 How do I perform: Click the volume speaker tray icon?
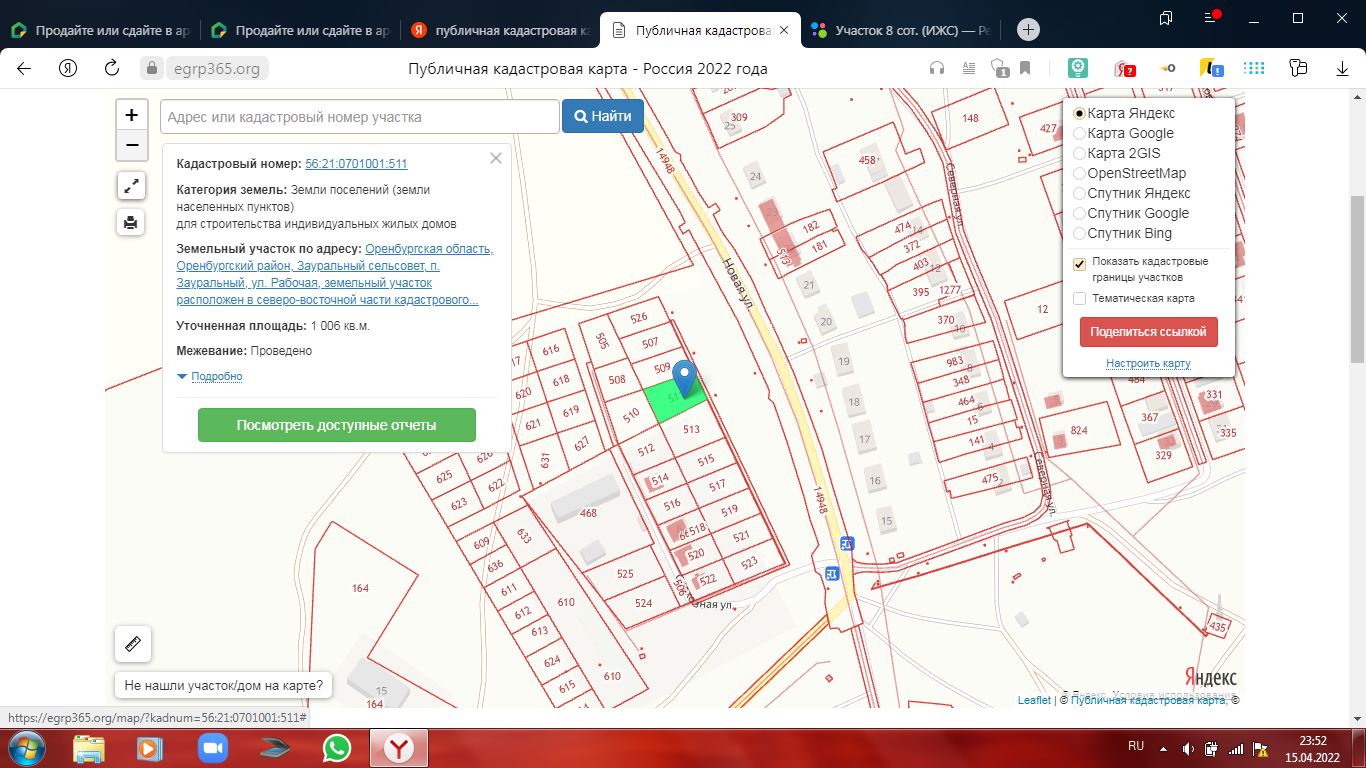click(x=1188, y=748)
